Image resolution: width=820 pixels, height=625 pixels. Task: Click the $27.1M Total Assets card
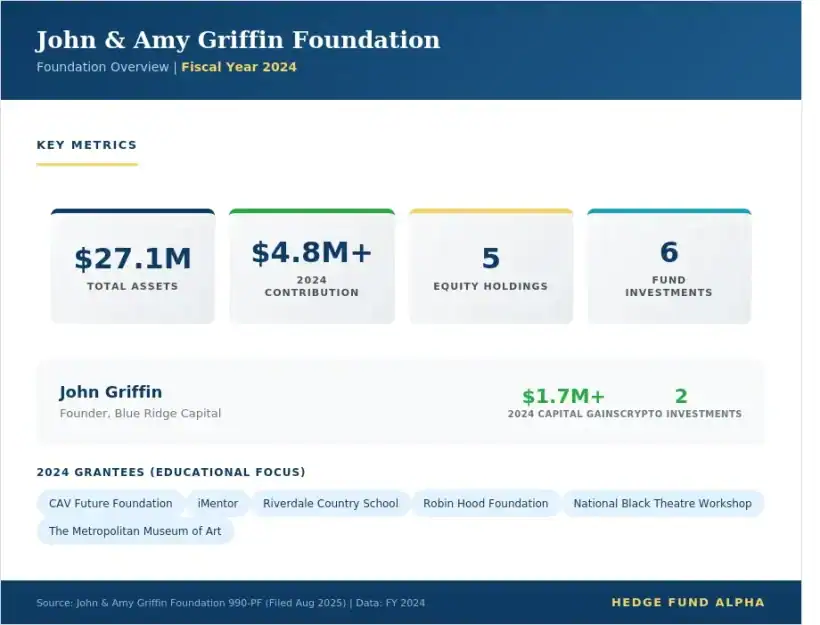[133, 267]
